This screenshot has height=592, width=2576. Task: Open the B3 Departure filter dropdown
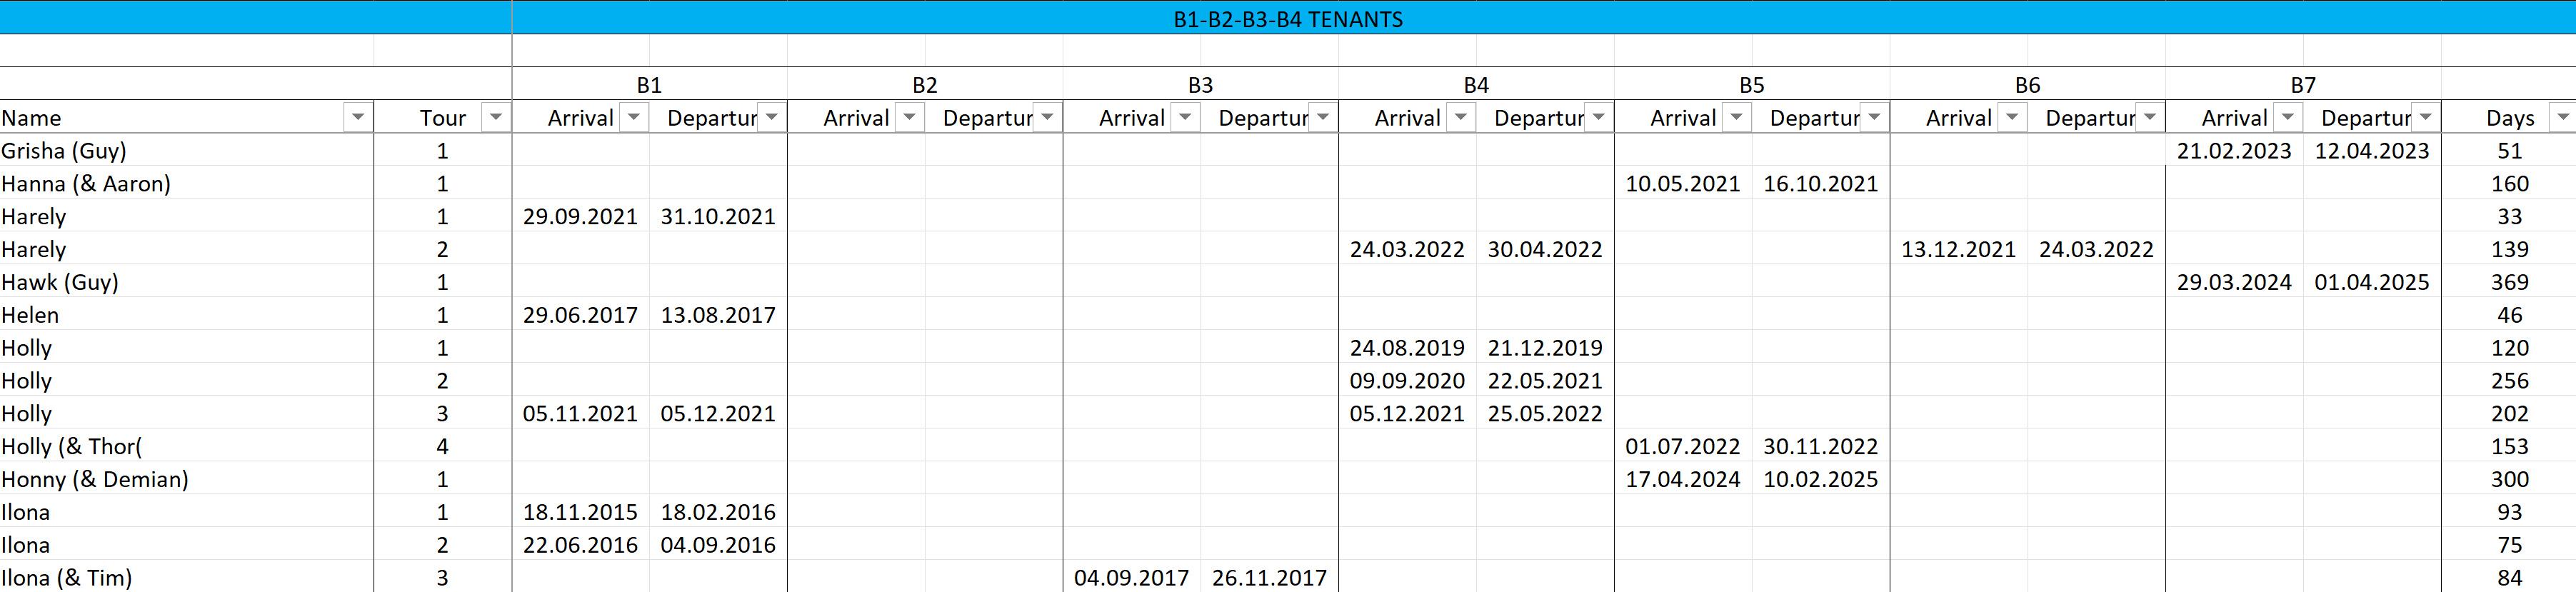click(x=1322, y=118)
